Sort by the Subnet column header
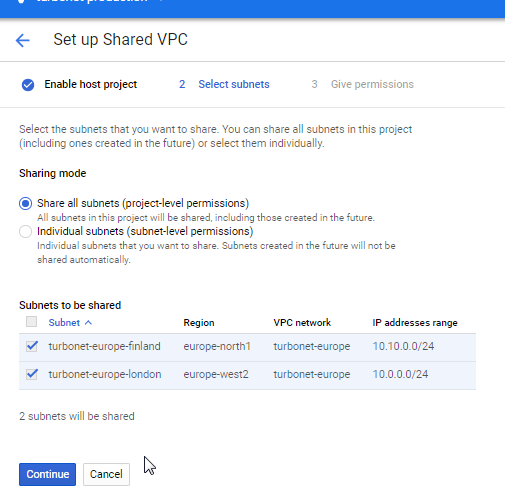Viewport: 505px width, 500px height. [x=64, y=323]
